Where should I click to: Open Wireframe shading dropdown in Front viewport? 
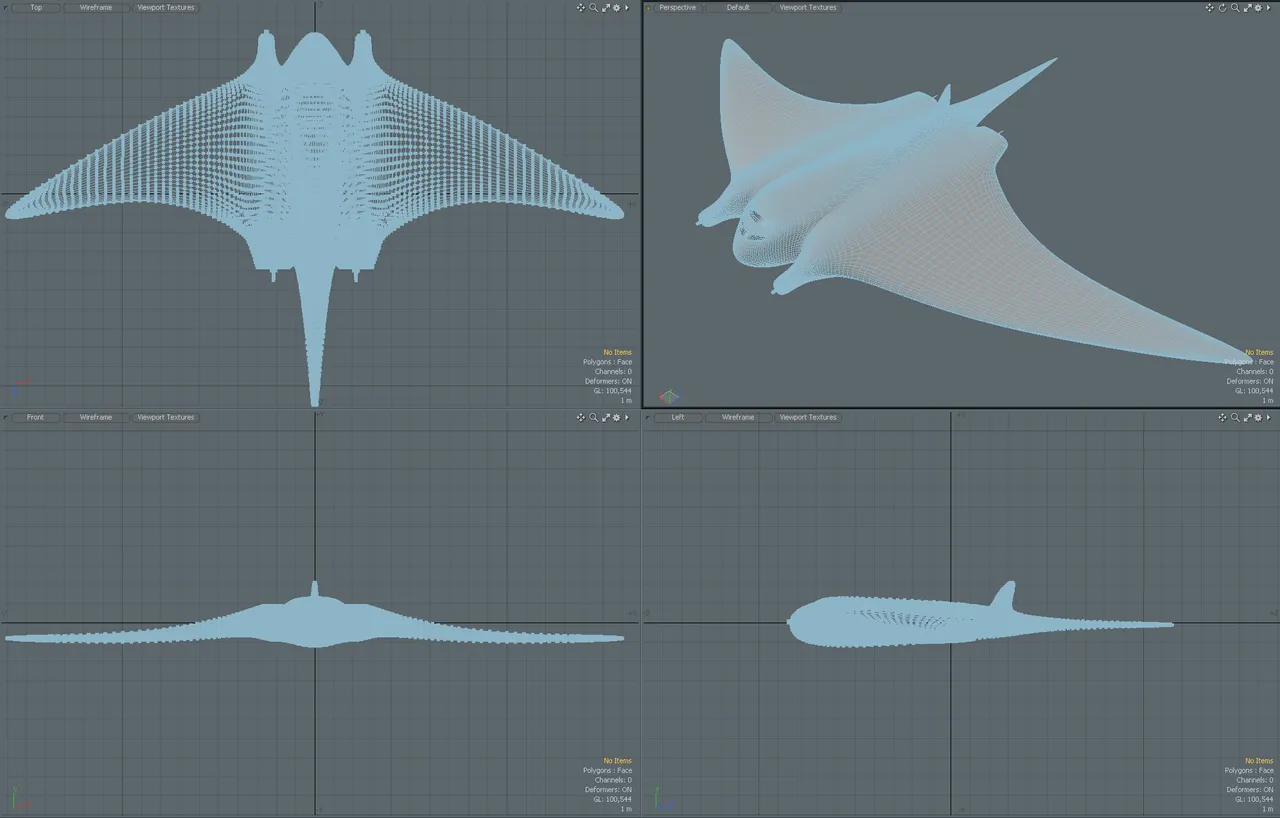tap(96, 417)
